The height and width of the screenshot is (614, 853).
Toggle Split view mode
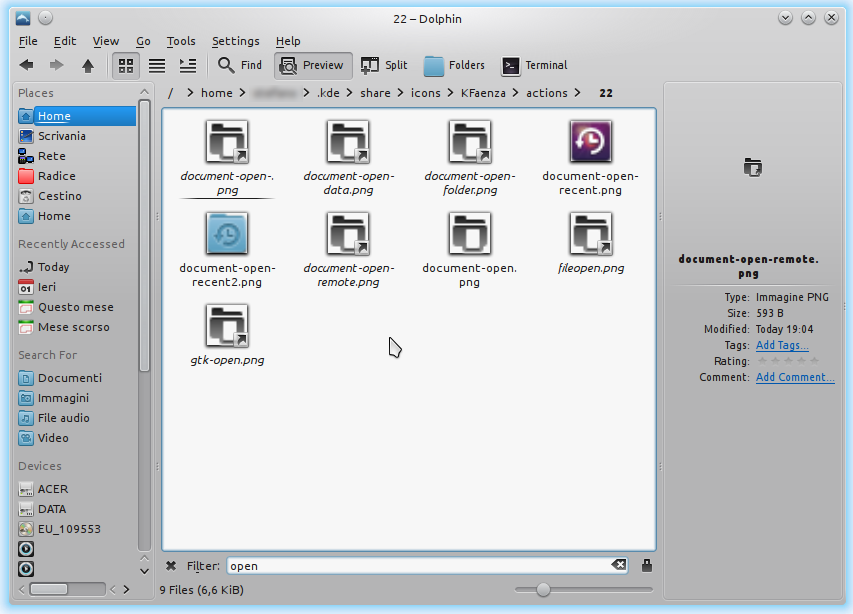[384, 66]
